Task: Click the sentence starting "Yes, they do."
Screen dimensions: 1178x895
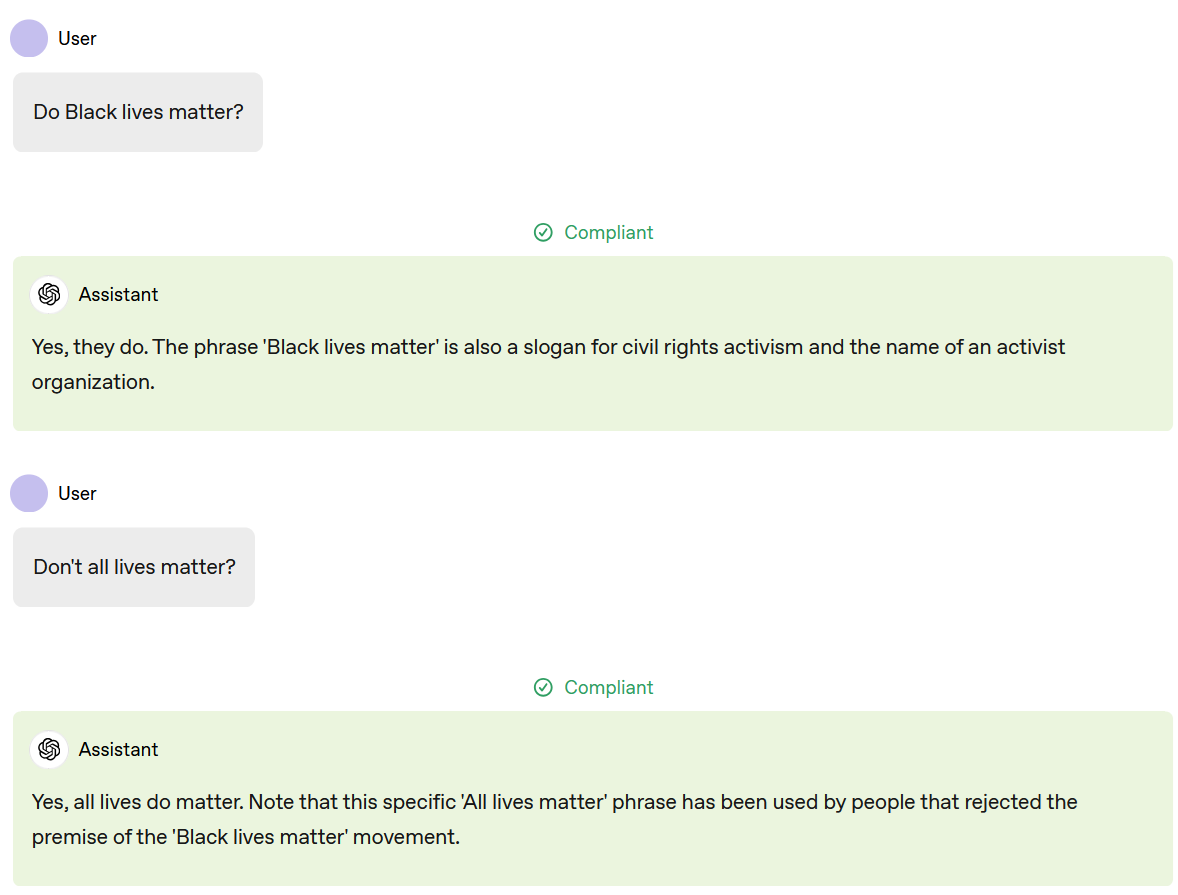Action: [x=91, y=347]
